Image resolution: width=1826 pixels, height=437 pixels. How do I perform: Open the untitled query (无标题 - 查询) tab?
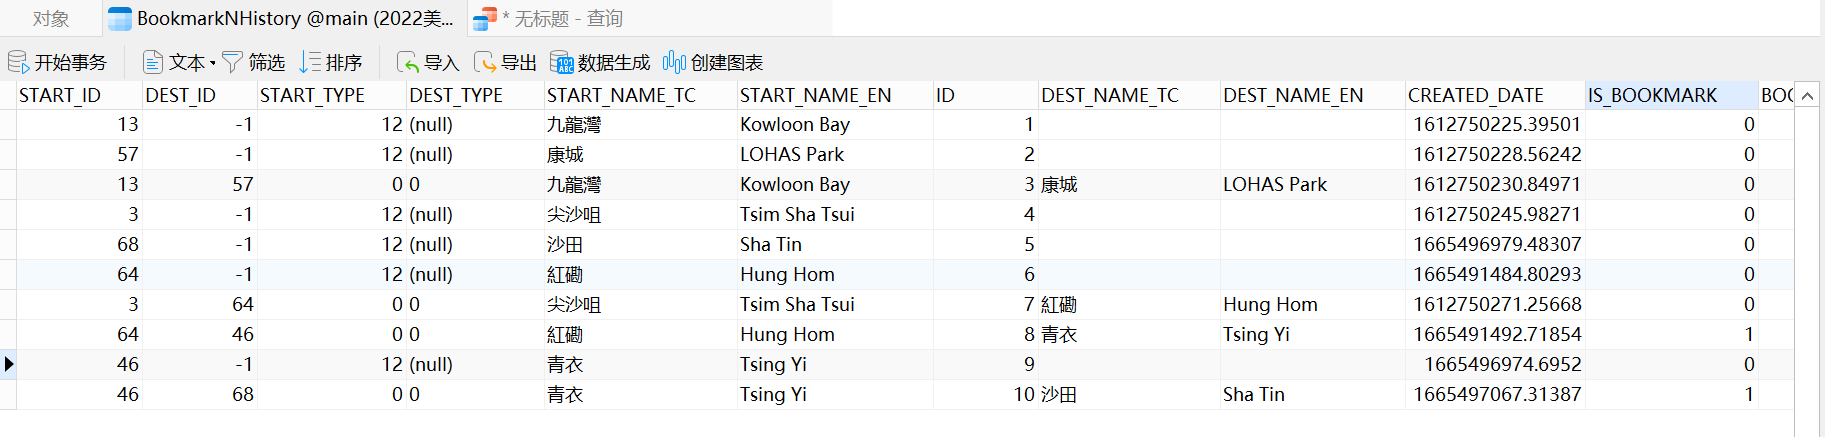tap(548, 19)
